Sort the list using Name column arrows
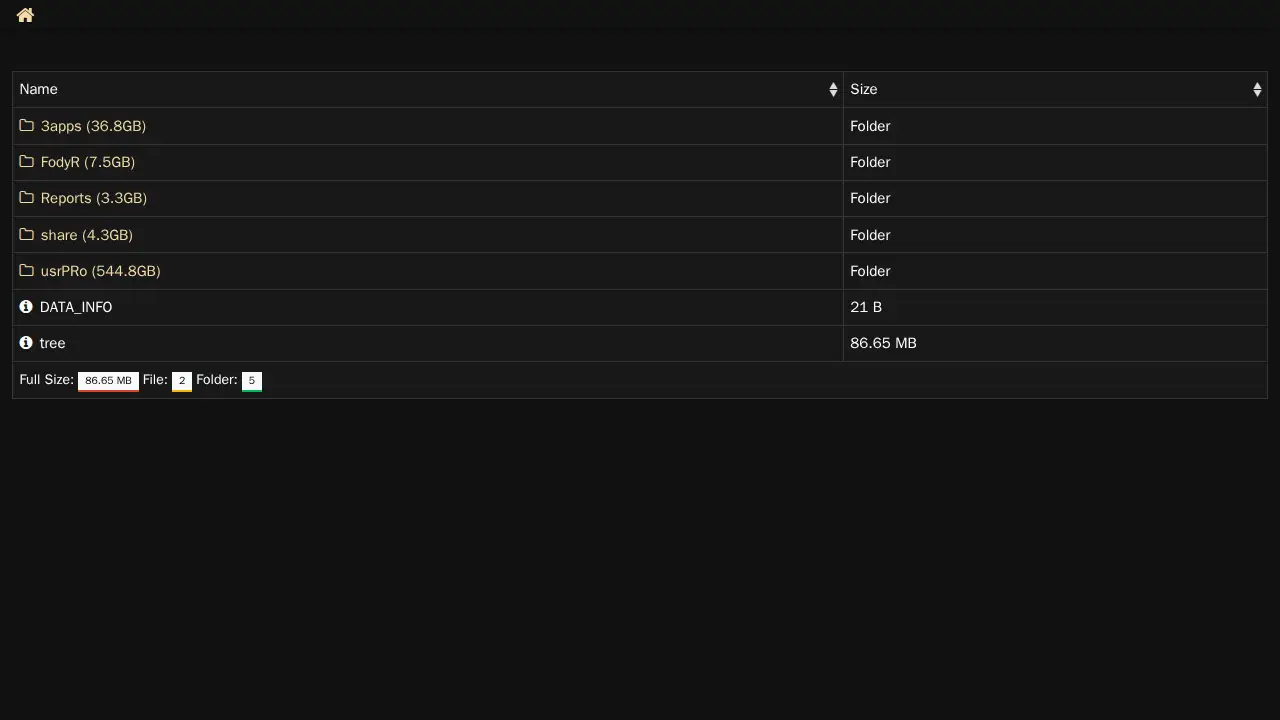The image size is (1280, 720). click(833, 90)
